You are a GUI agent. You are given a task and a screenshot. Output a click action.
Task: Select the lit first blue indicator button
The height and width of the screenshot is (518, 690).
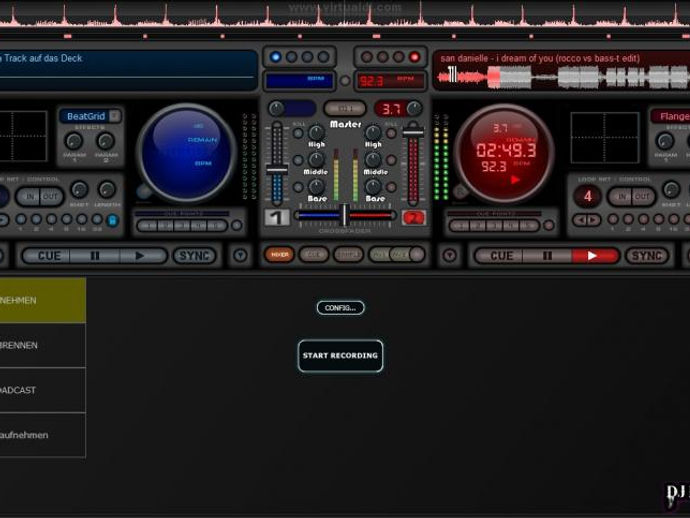pos(275,57)
